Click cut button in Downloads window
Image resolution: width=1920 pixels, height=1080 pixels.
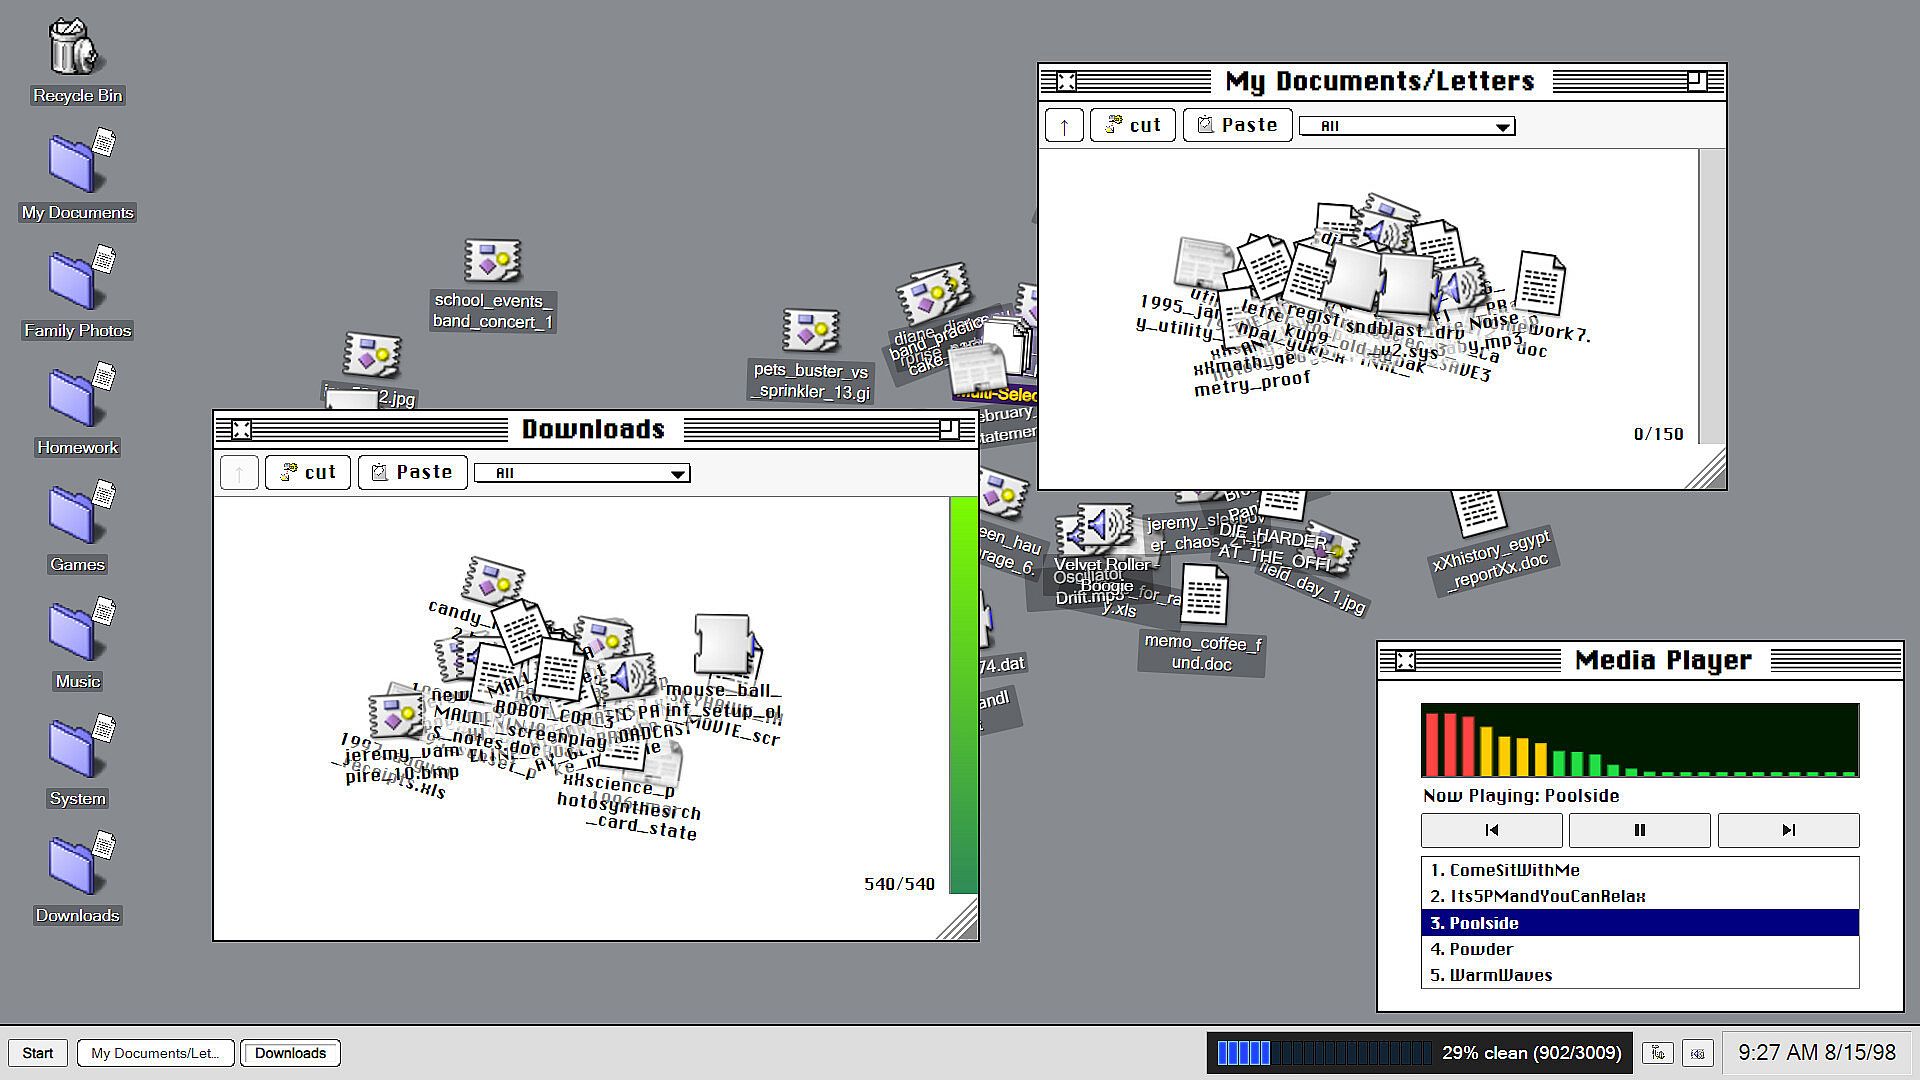[x=308, y=472]
